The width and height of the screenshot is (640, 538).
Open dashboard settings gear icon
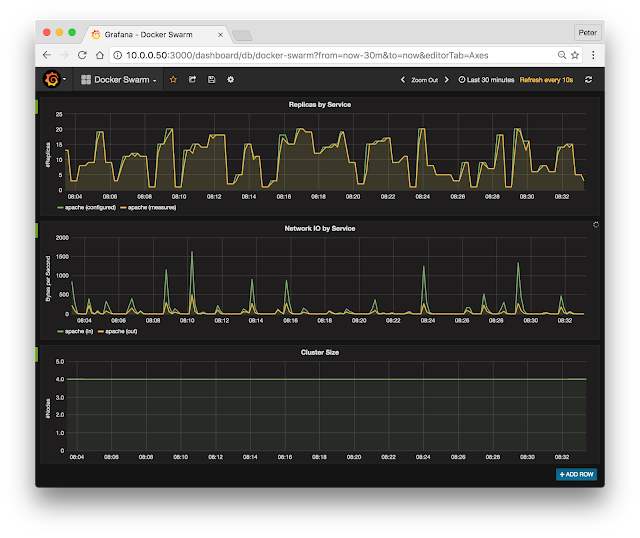[x=231, y=80]
